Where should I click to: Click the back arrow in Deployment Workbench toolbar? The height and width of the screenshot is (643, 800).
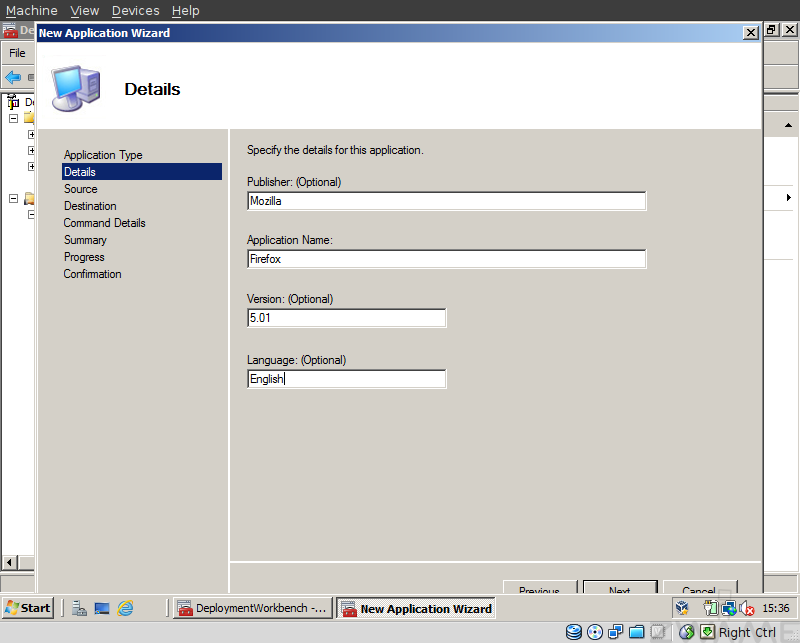click(x=13, y=78)
